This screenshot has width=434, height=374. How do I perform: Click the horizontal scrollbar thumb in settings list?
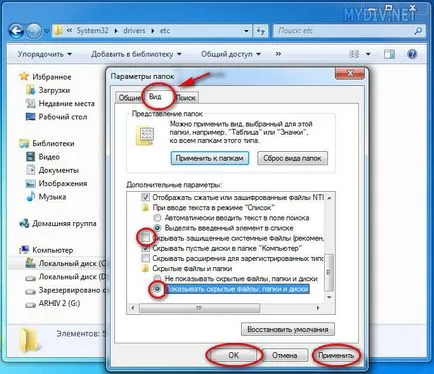[x=199, y=308]
